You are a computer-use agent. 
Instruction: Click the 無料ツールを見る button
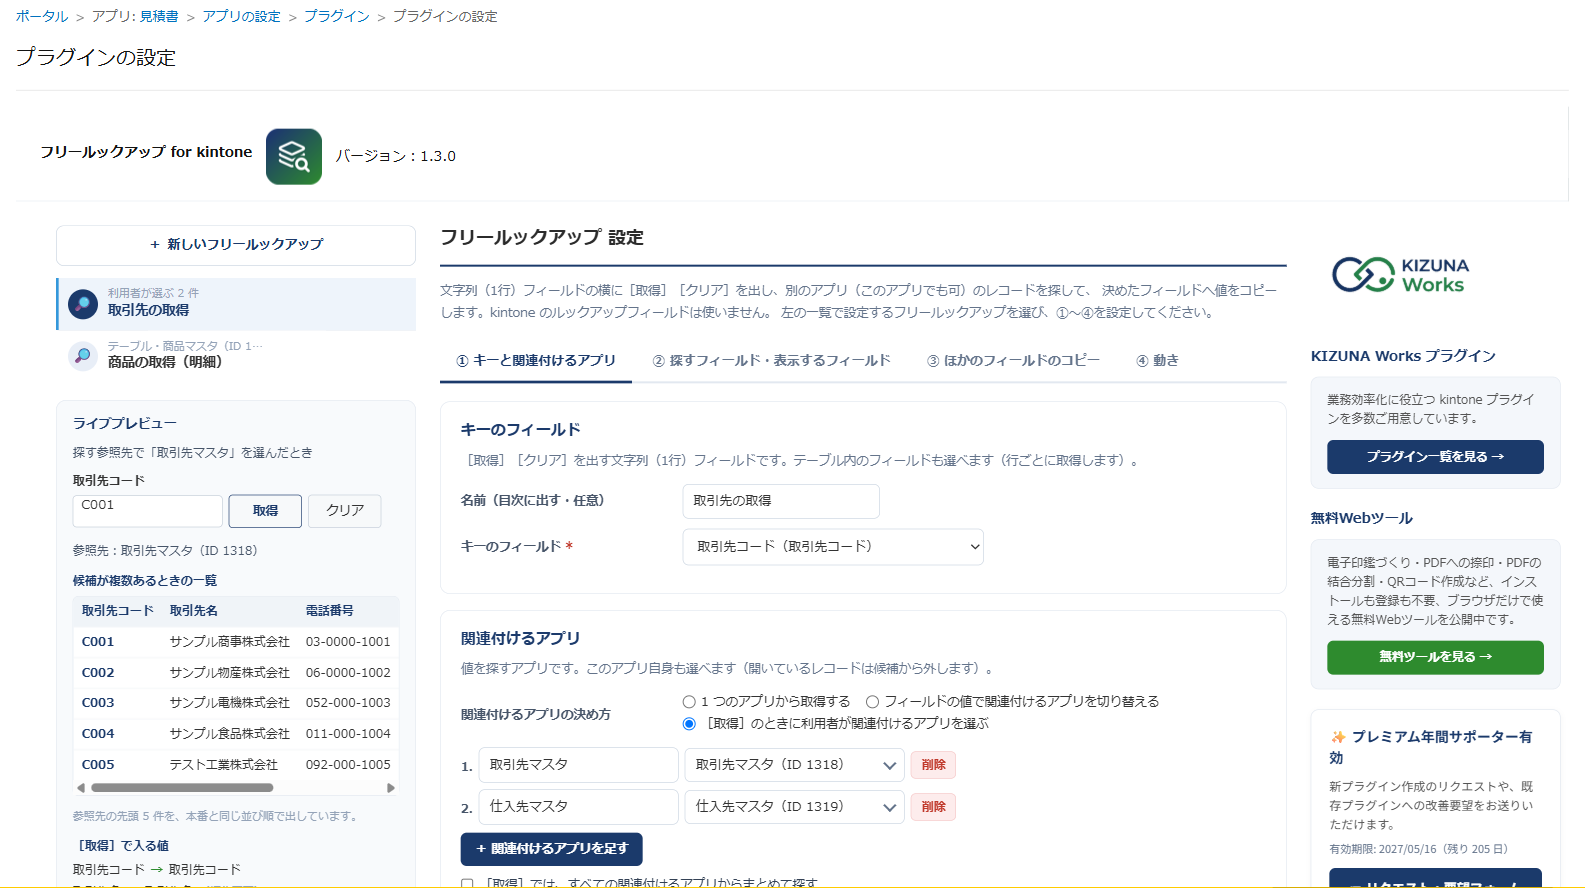1435,657
